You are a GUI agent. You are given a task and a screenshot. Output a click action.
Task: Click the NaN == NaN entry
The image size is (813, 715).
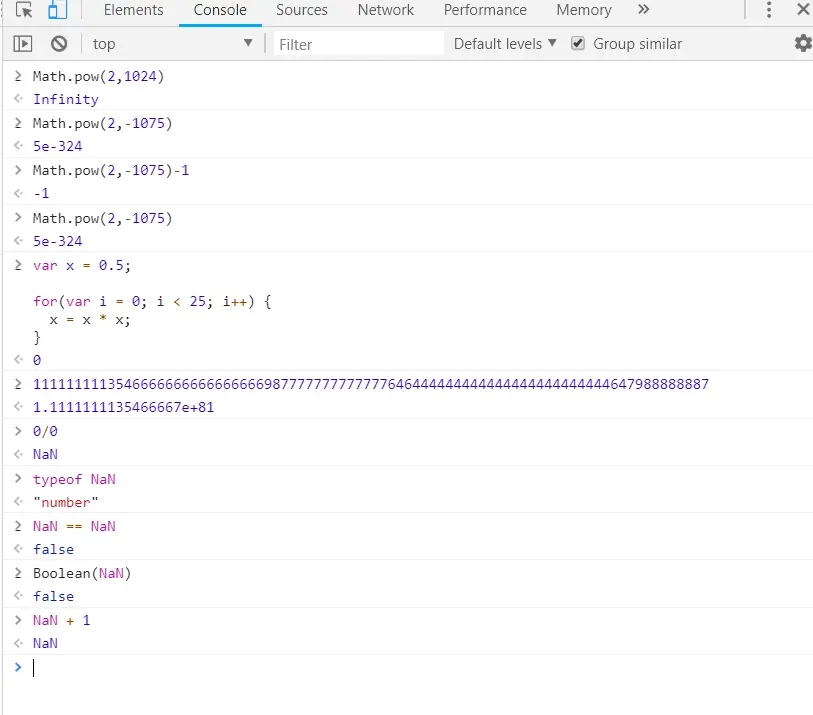tap(74, 527)
